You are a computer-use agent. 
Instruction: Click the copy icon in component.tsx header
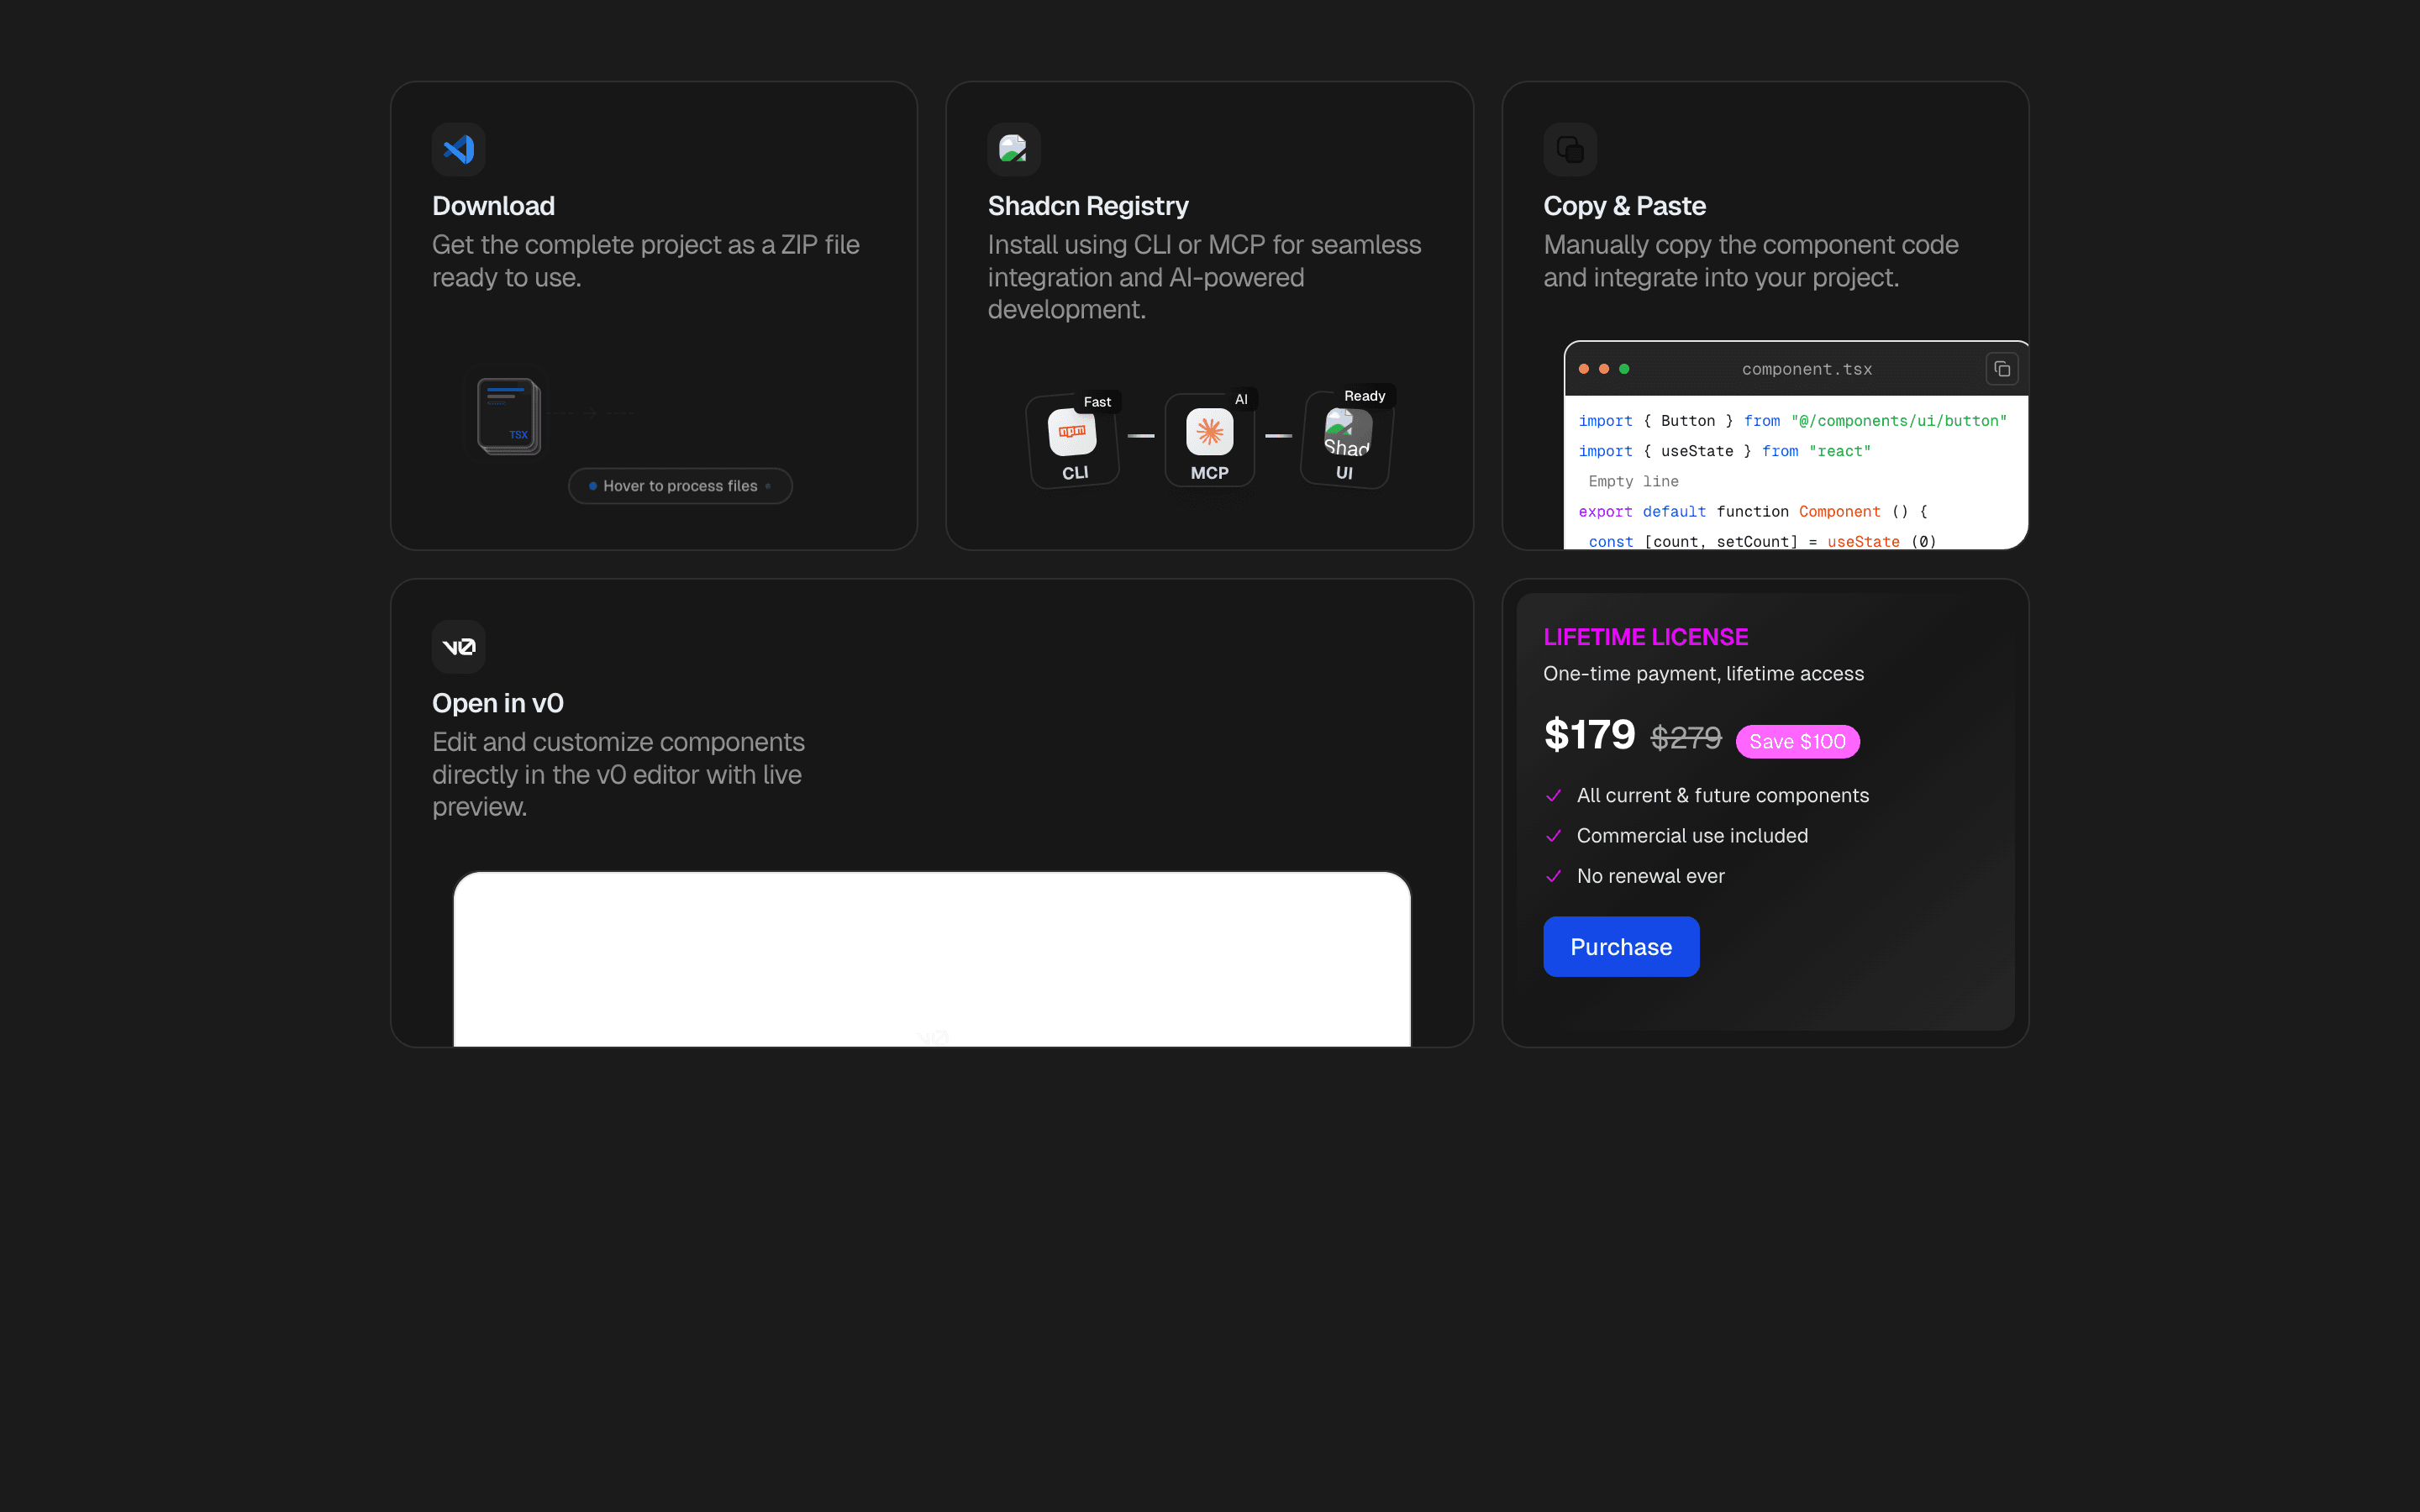[2001, 369]
